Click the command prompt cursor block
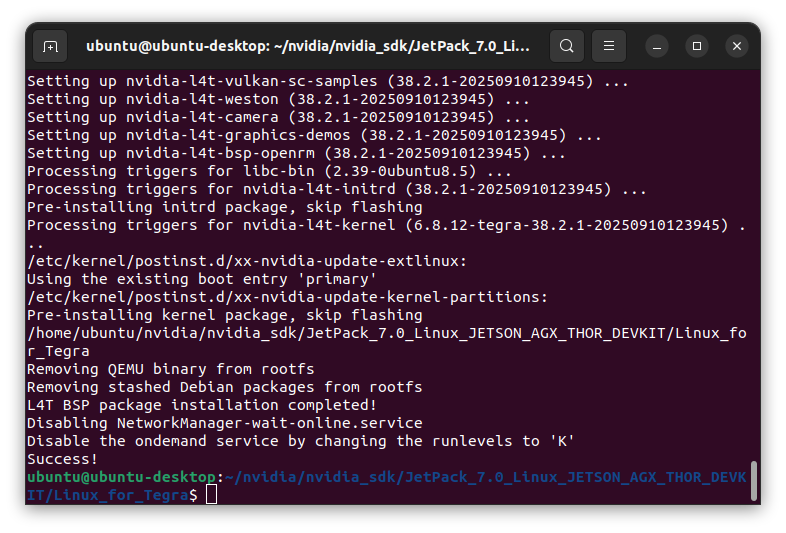 [x=212, y=494]
